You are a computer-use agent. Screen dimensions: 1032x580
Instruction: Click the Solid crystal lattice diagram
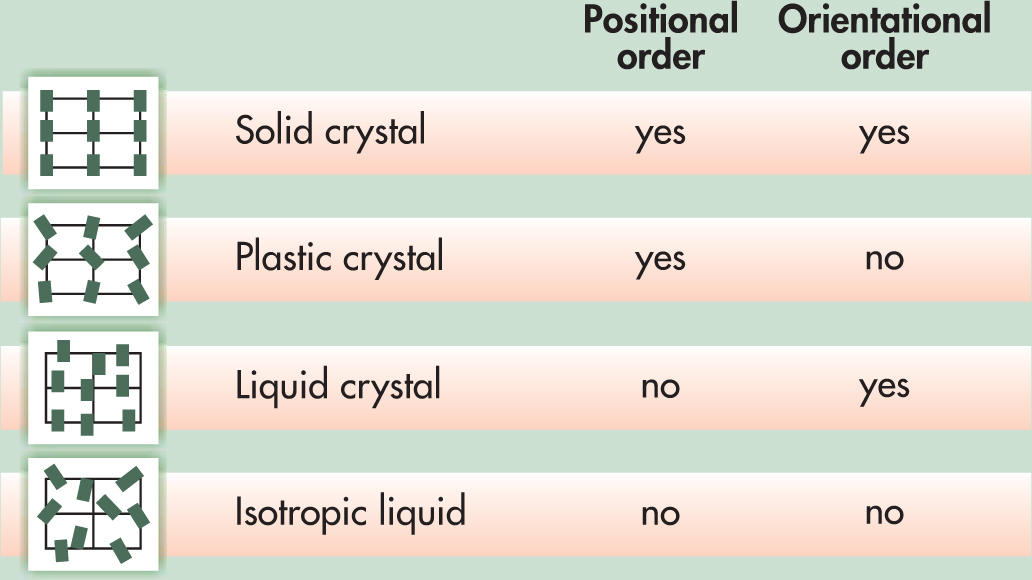(93, 133)
